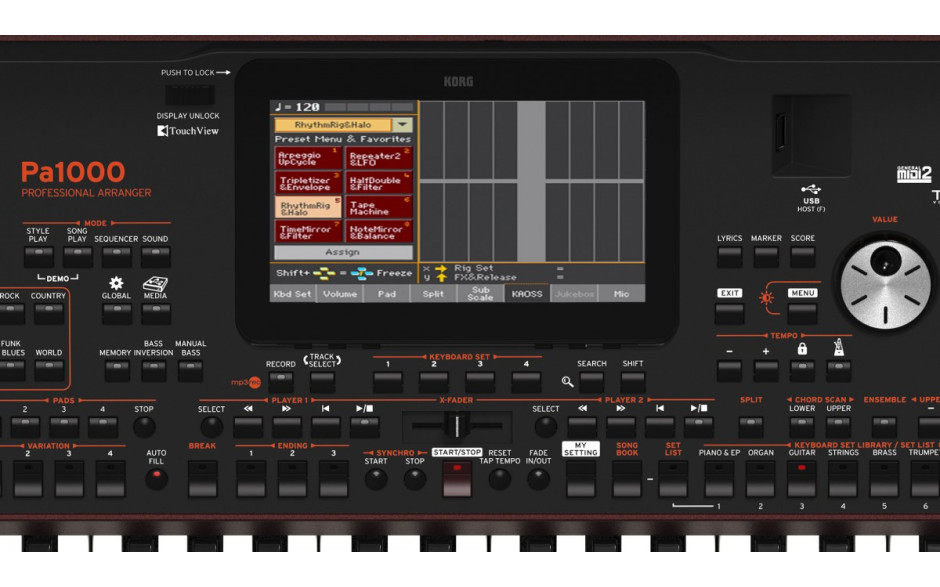
Task: Open the Split tab on display
Action: (x=433, y=294)
